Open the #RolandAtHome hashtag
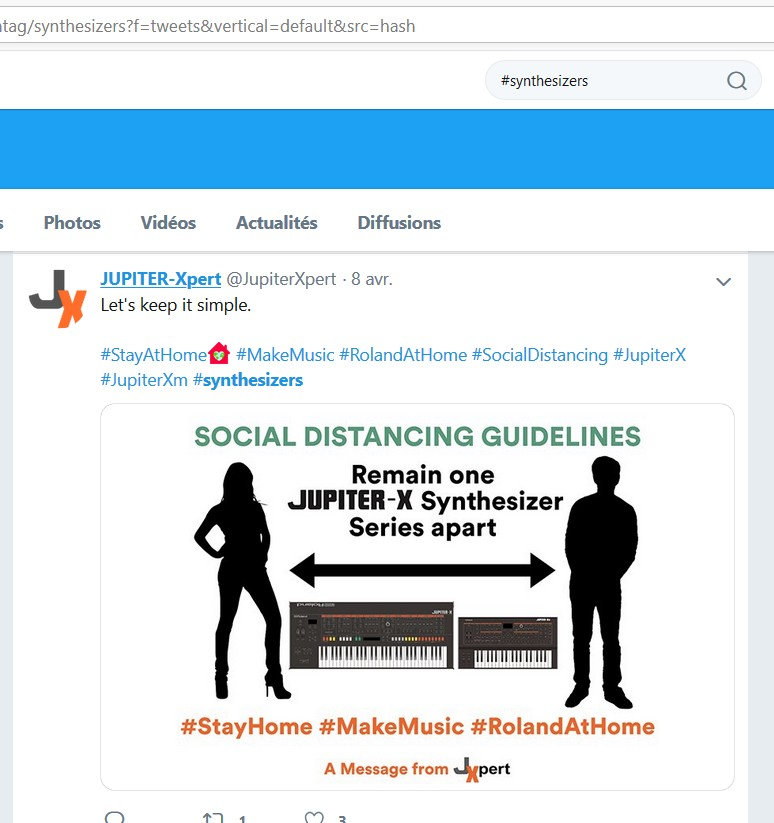The width and height of the screenshot is (774, 823). point(403,355)
